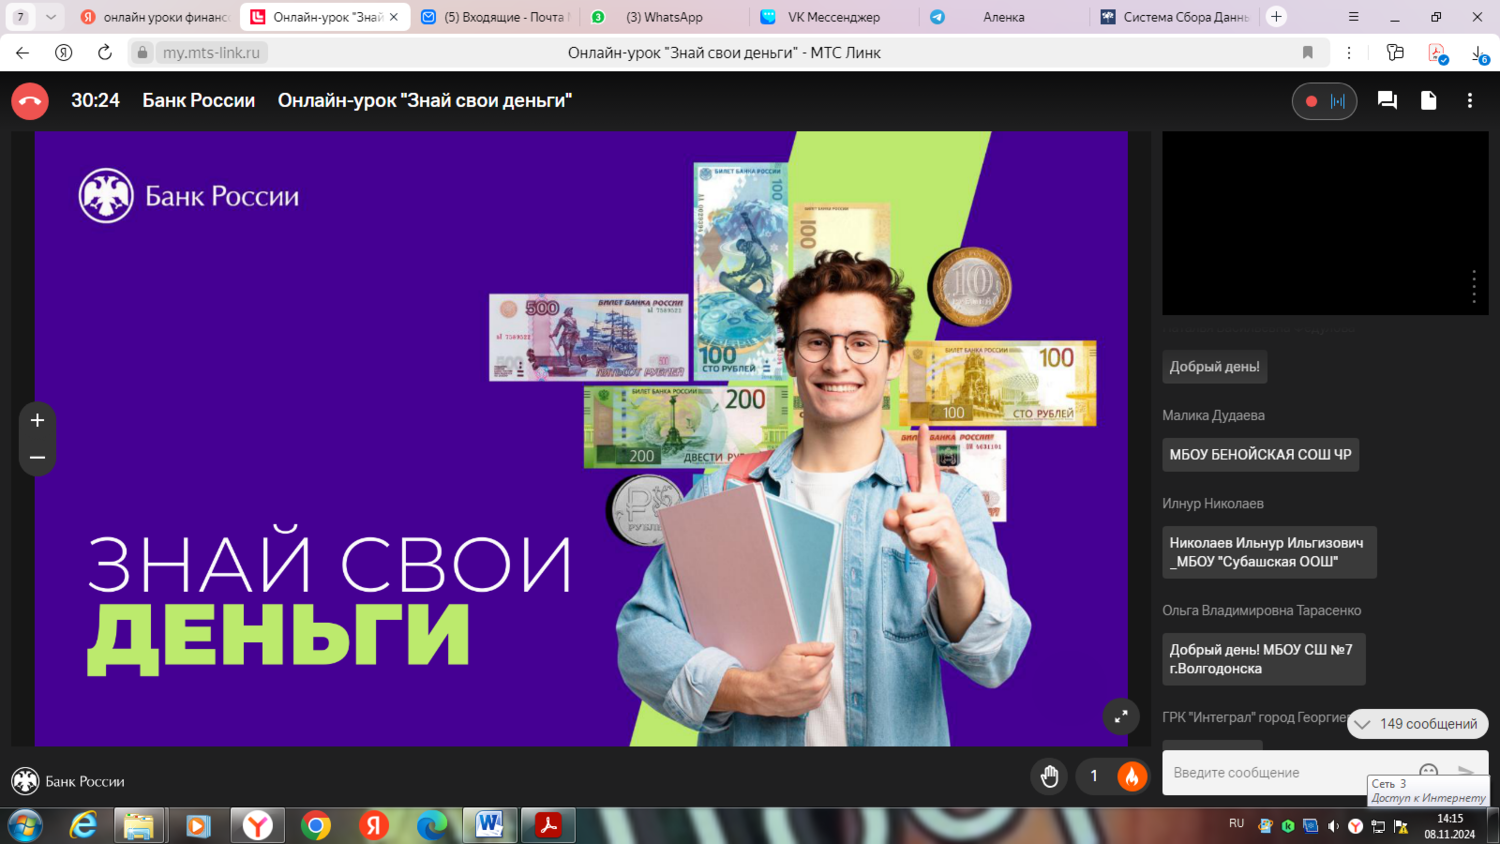
Task: Click the PDF extension icon
Action: (x=1438, y=54)
